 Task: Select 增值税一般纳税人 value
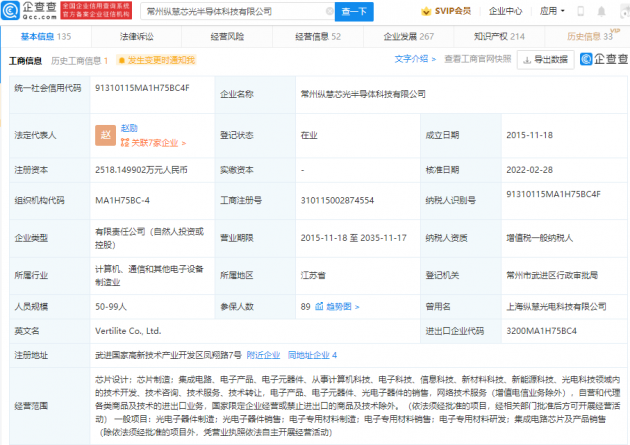[x=540, y=238]
